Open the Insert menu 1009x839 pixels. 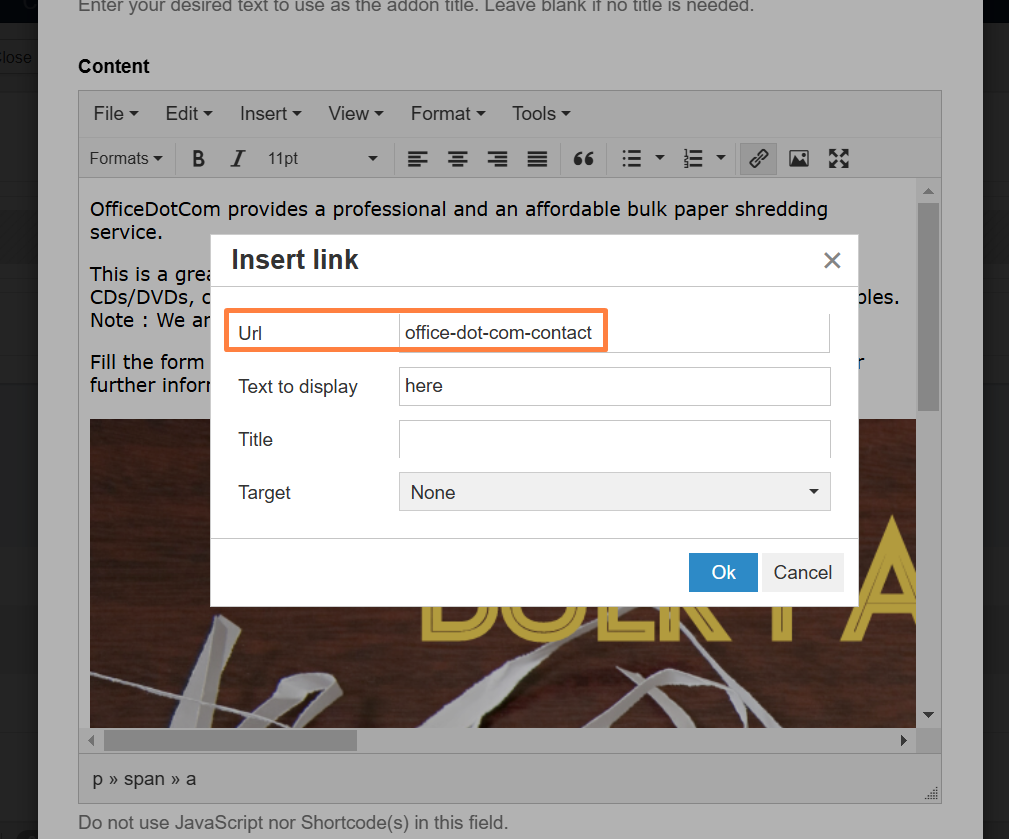(270, 114)
